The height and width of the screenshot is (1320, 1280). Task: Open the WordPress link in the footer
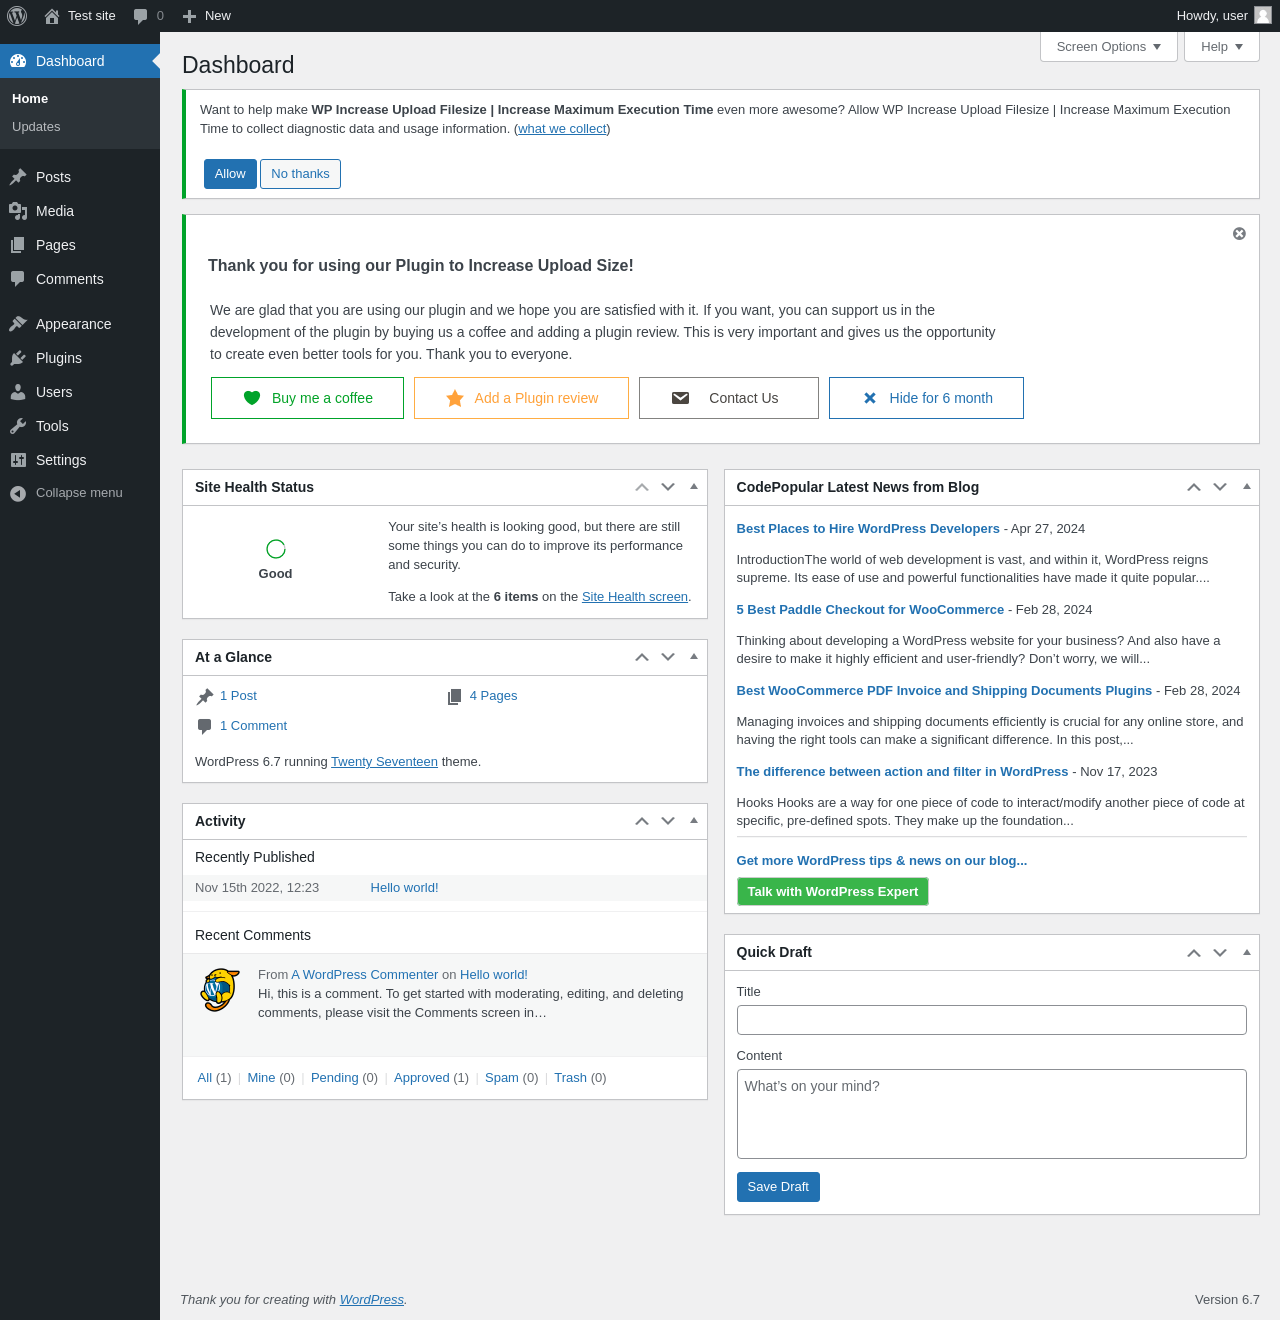point(372,1300)
